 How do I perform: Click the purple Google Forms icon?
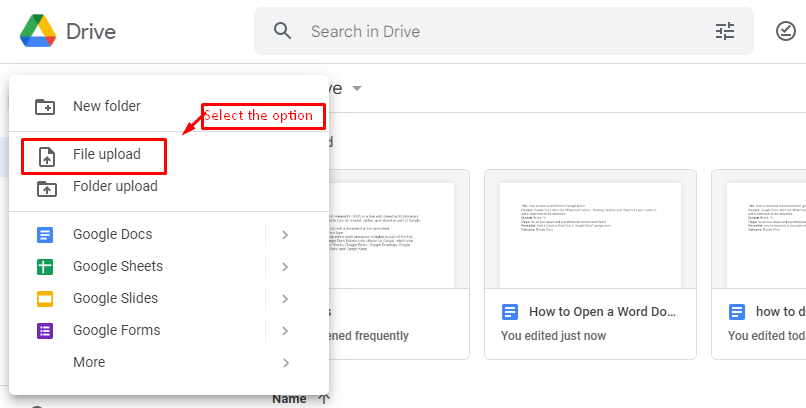(x=45, y=331)
